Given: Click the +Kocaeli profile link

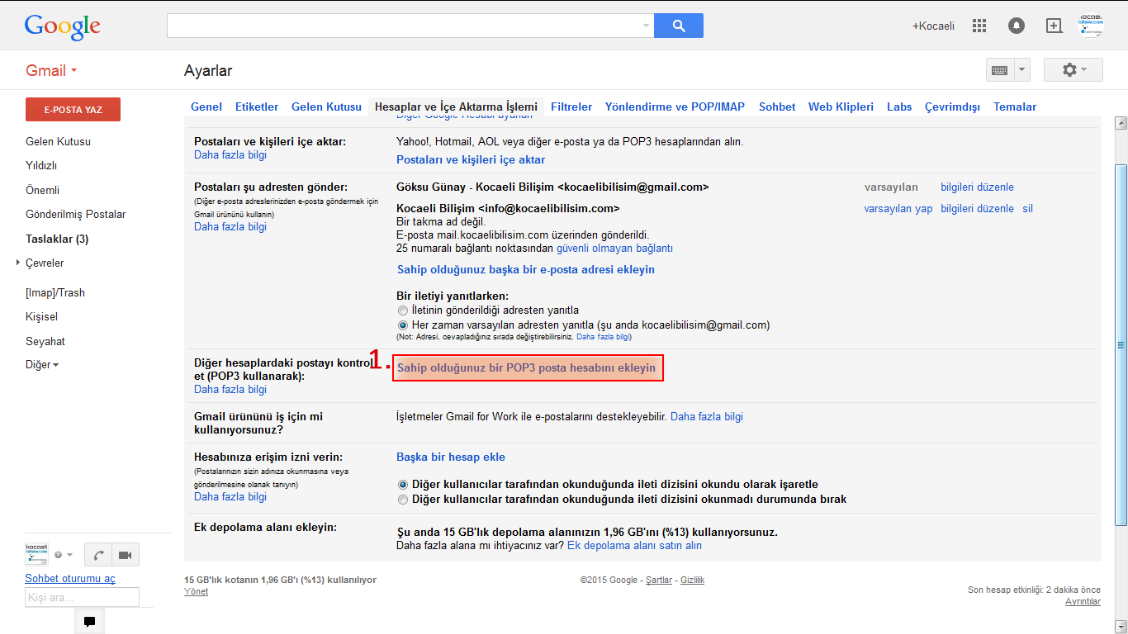Looking at the screenshot, I should click(933, 26).
